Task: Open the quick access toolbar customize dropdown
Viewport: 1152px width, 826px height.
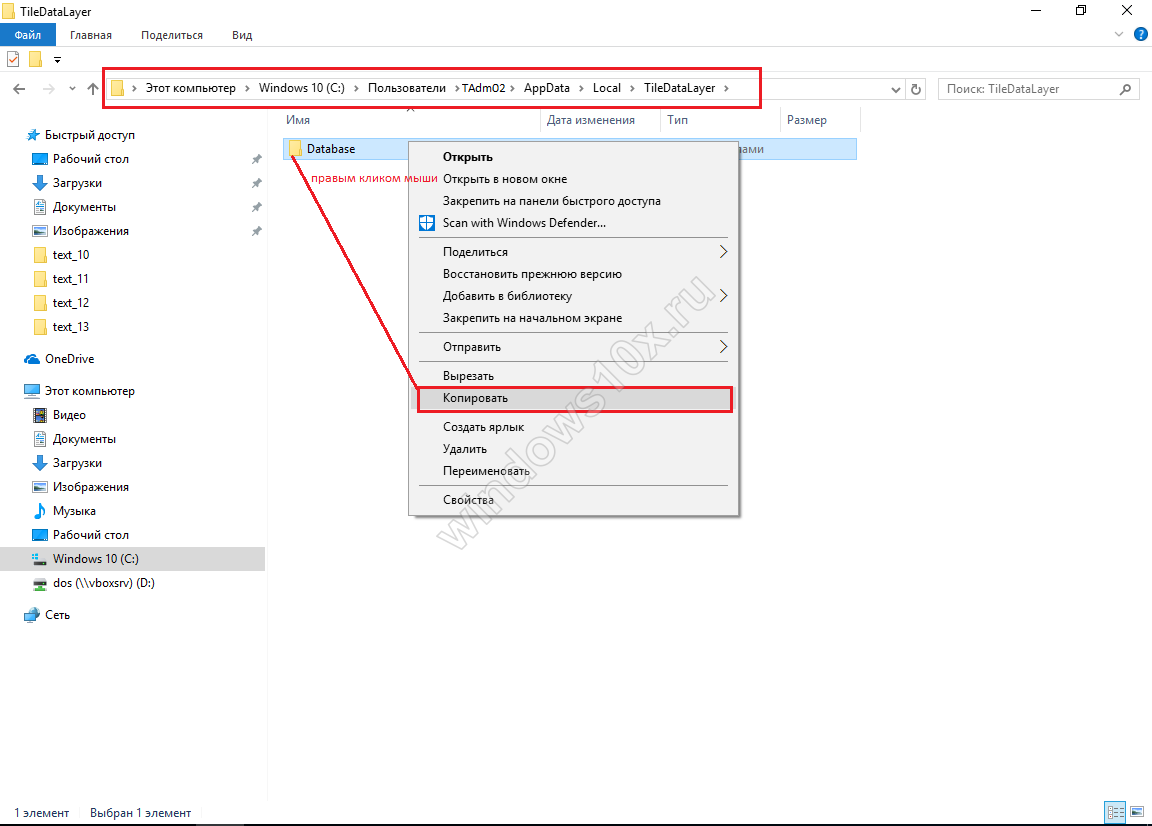Action: (58, 59)
